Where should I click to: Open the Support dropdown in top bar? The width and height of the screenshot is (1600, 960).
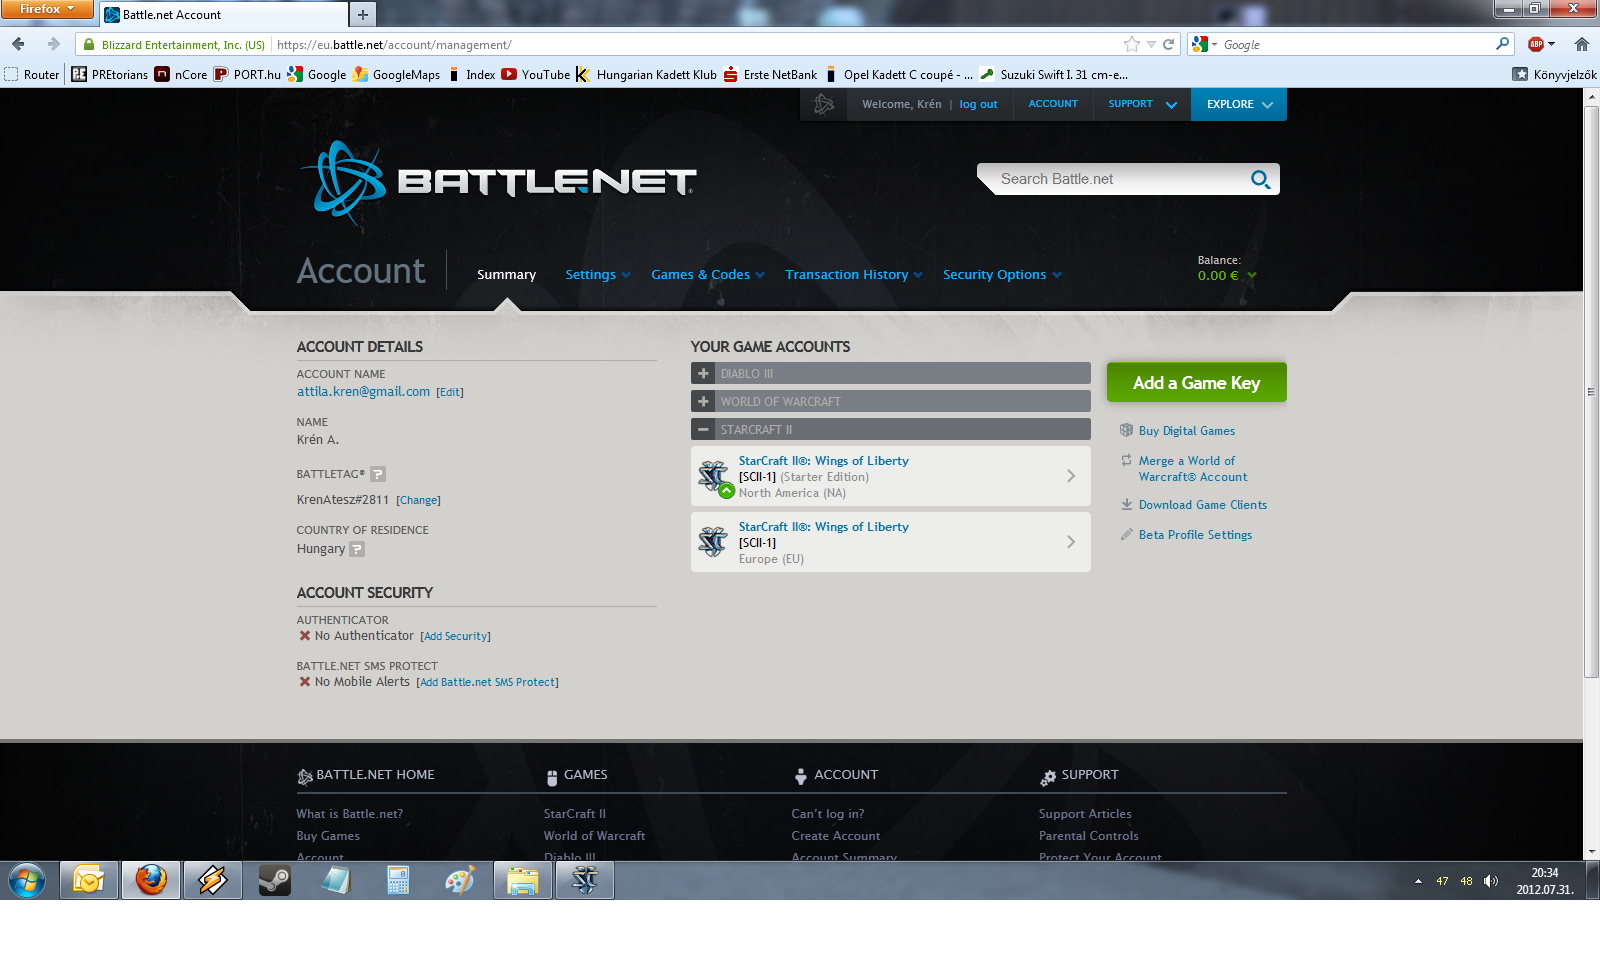coord(1142,104)
